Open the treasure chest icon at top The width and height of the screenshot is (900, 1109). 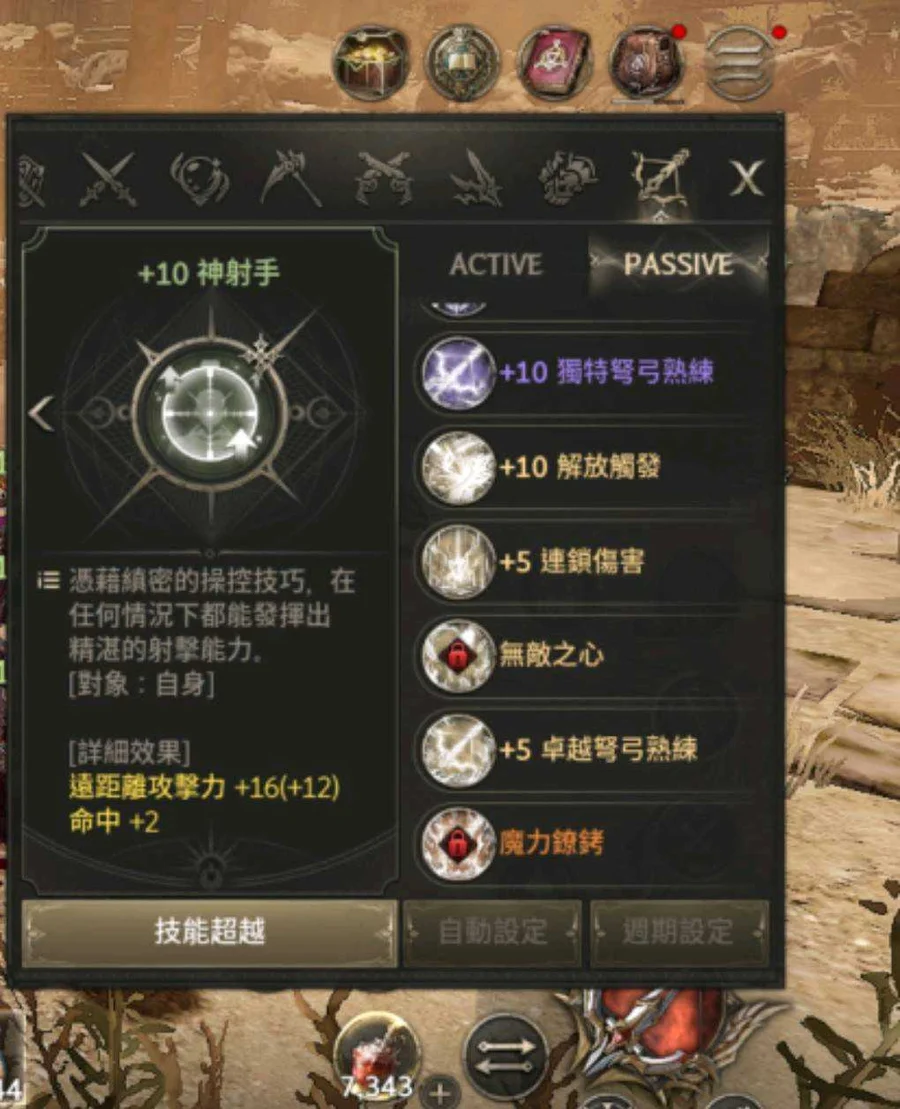371,62
